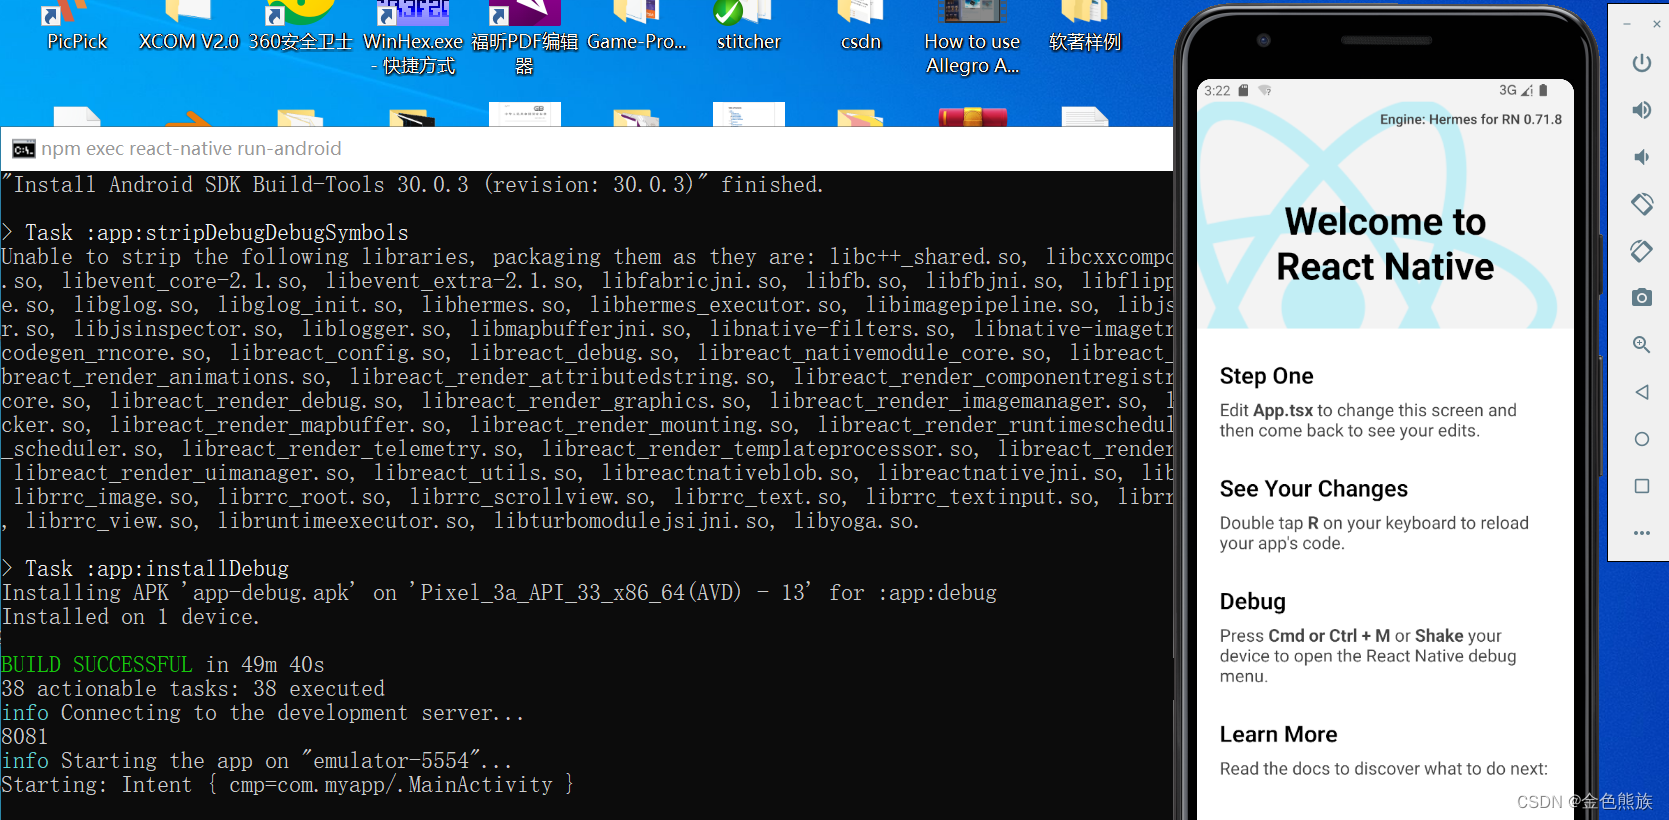Open emulator extended controls three-dots menu

click(x=1641, y=533)
